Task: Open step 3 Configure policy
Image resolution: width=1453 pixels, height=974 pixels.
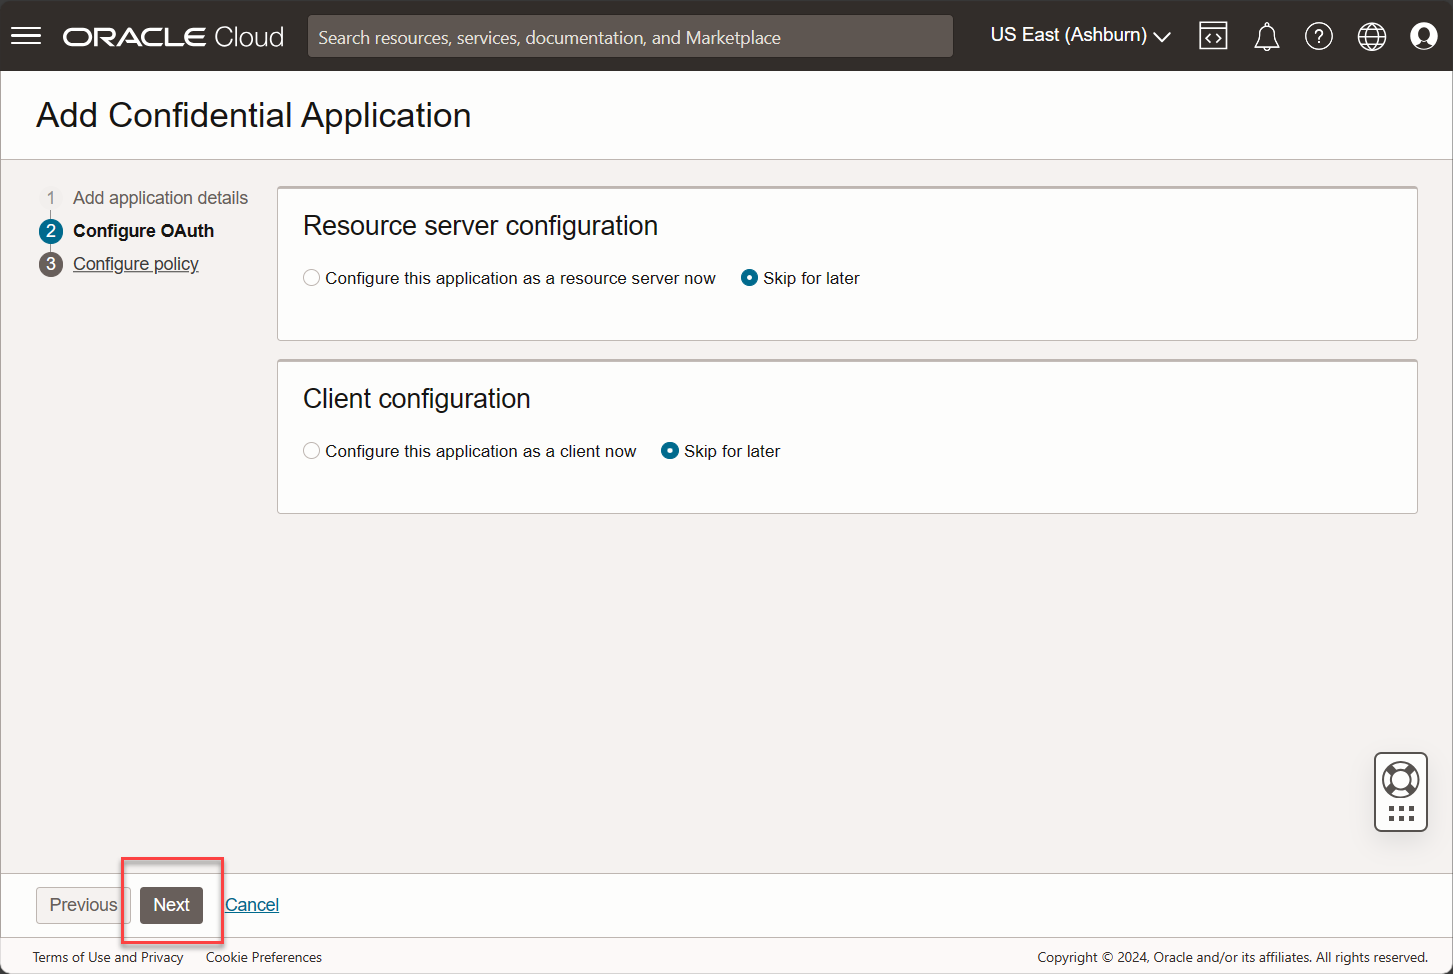Action: 135,263
